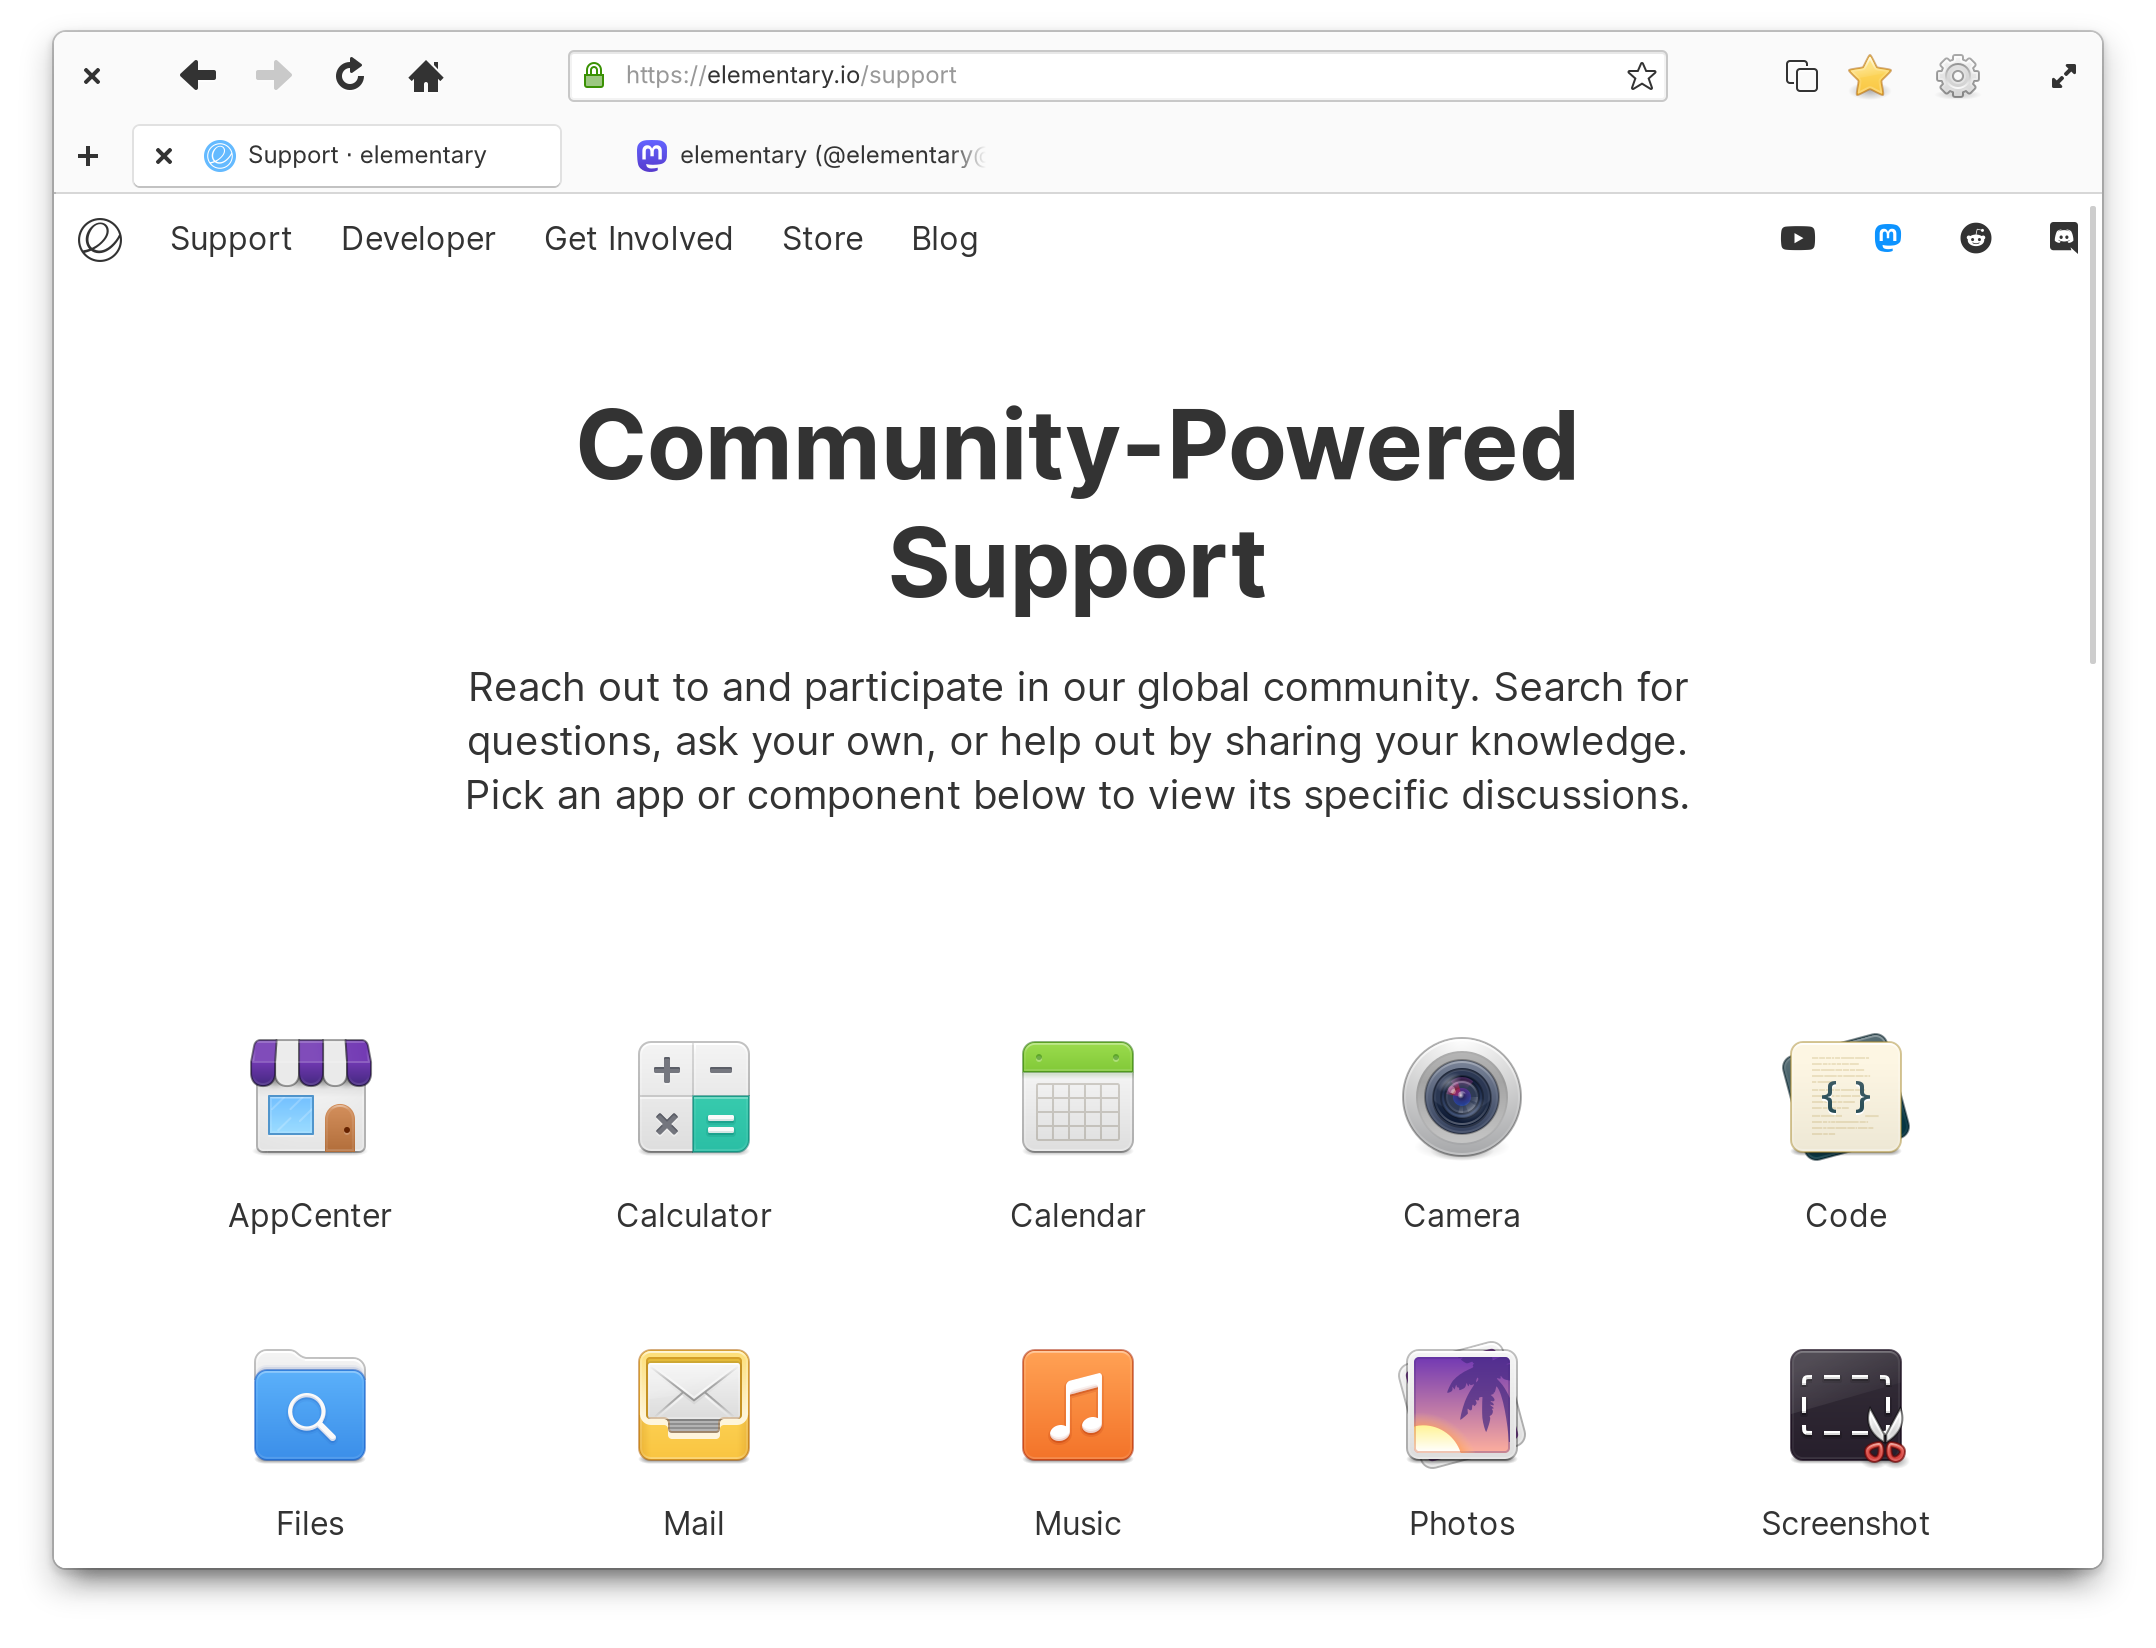The width and height of the screenshot is (2156, 1648).
Task: Click the YouTube social icon
Action: point(1798,239)
